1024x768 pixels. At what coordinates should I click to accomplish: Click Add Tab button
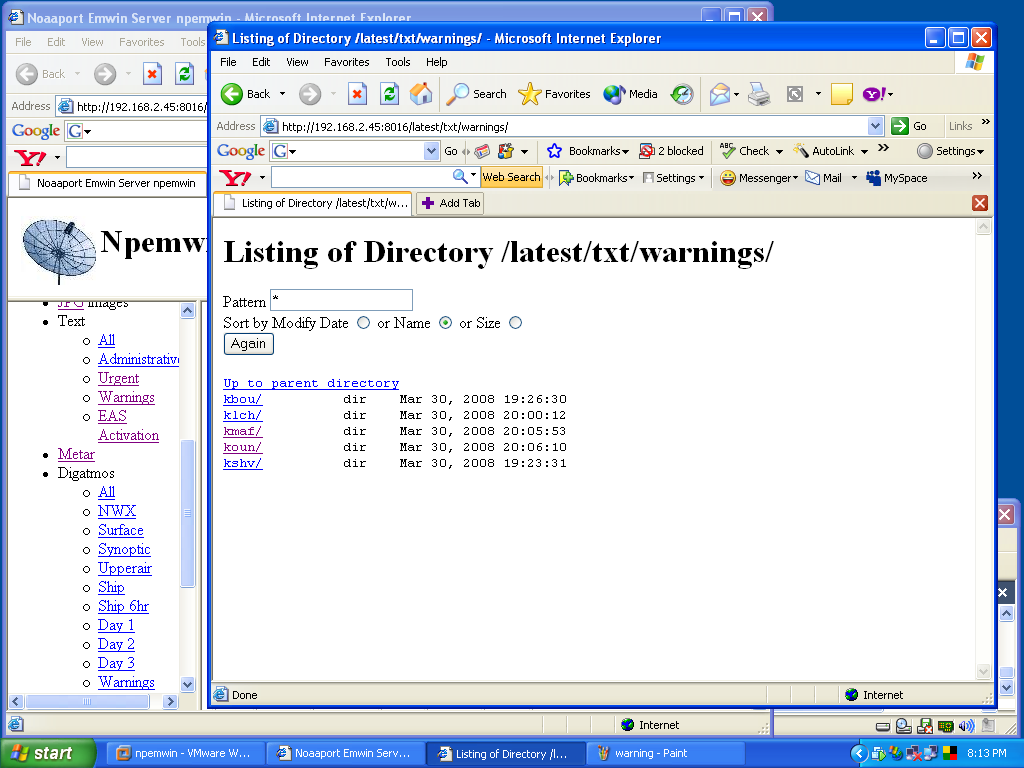450,203
